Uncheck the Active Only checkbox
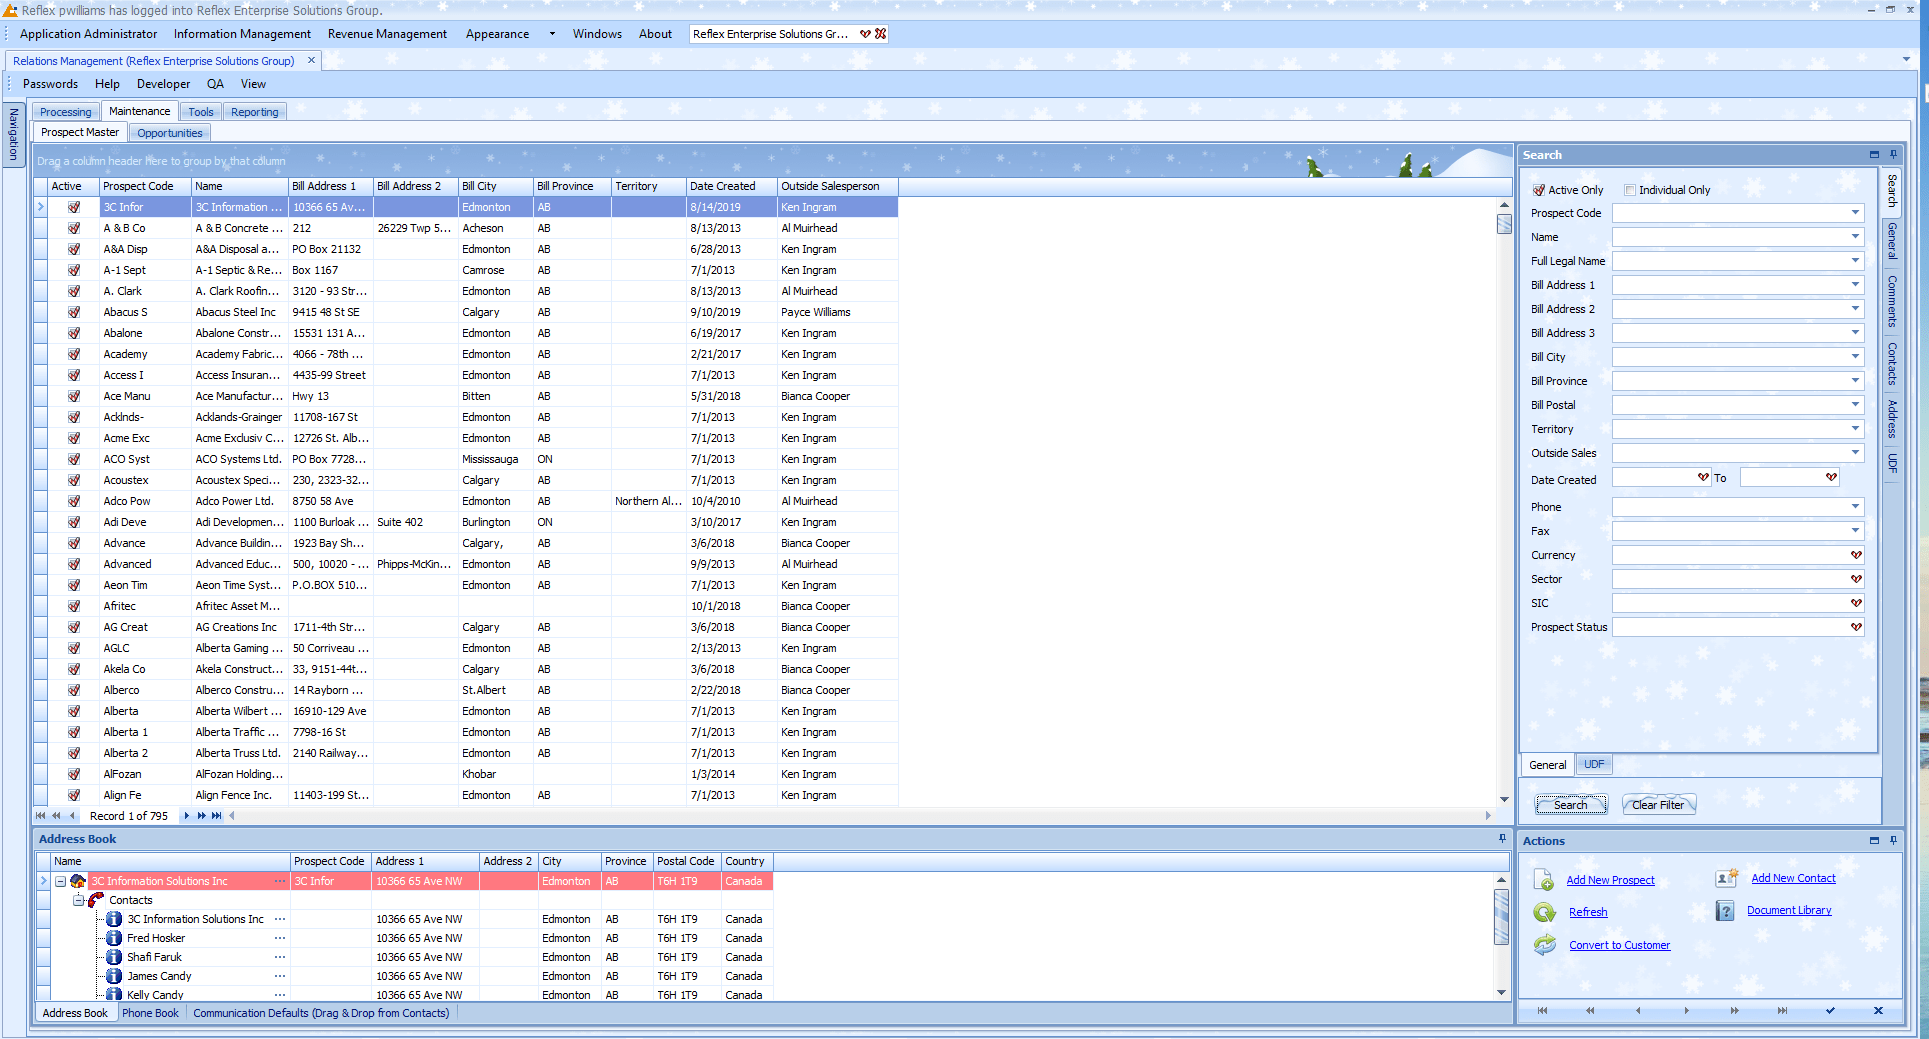Image resolution: width=1929 pixels, height=1039 pixels. (x=1537, y=189)
